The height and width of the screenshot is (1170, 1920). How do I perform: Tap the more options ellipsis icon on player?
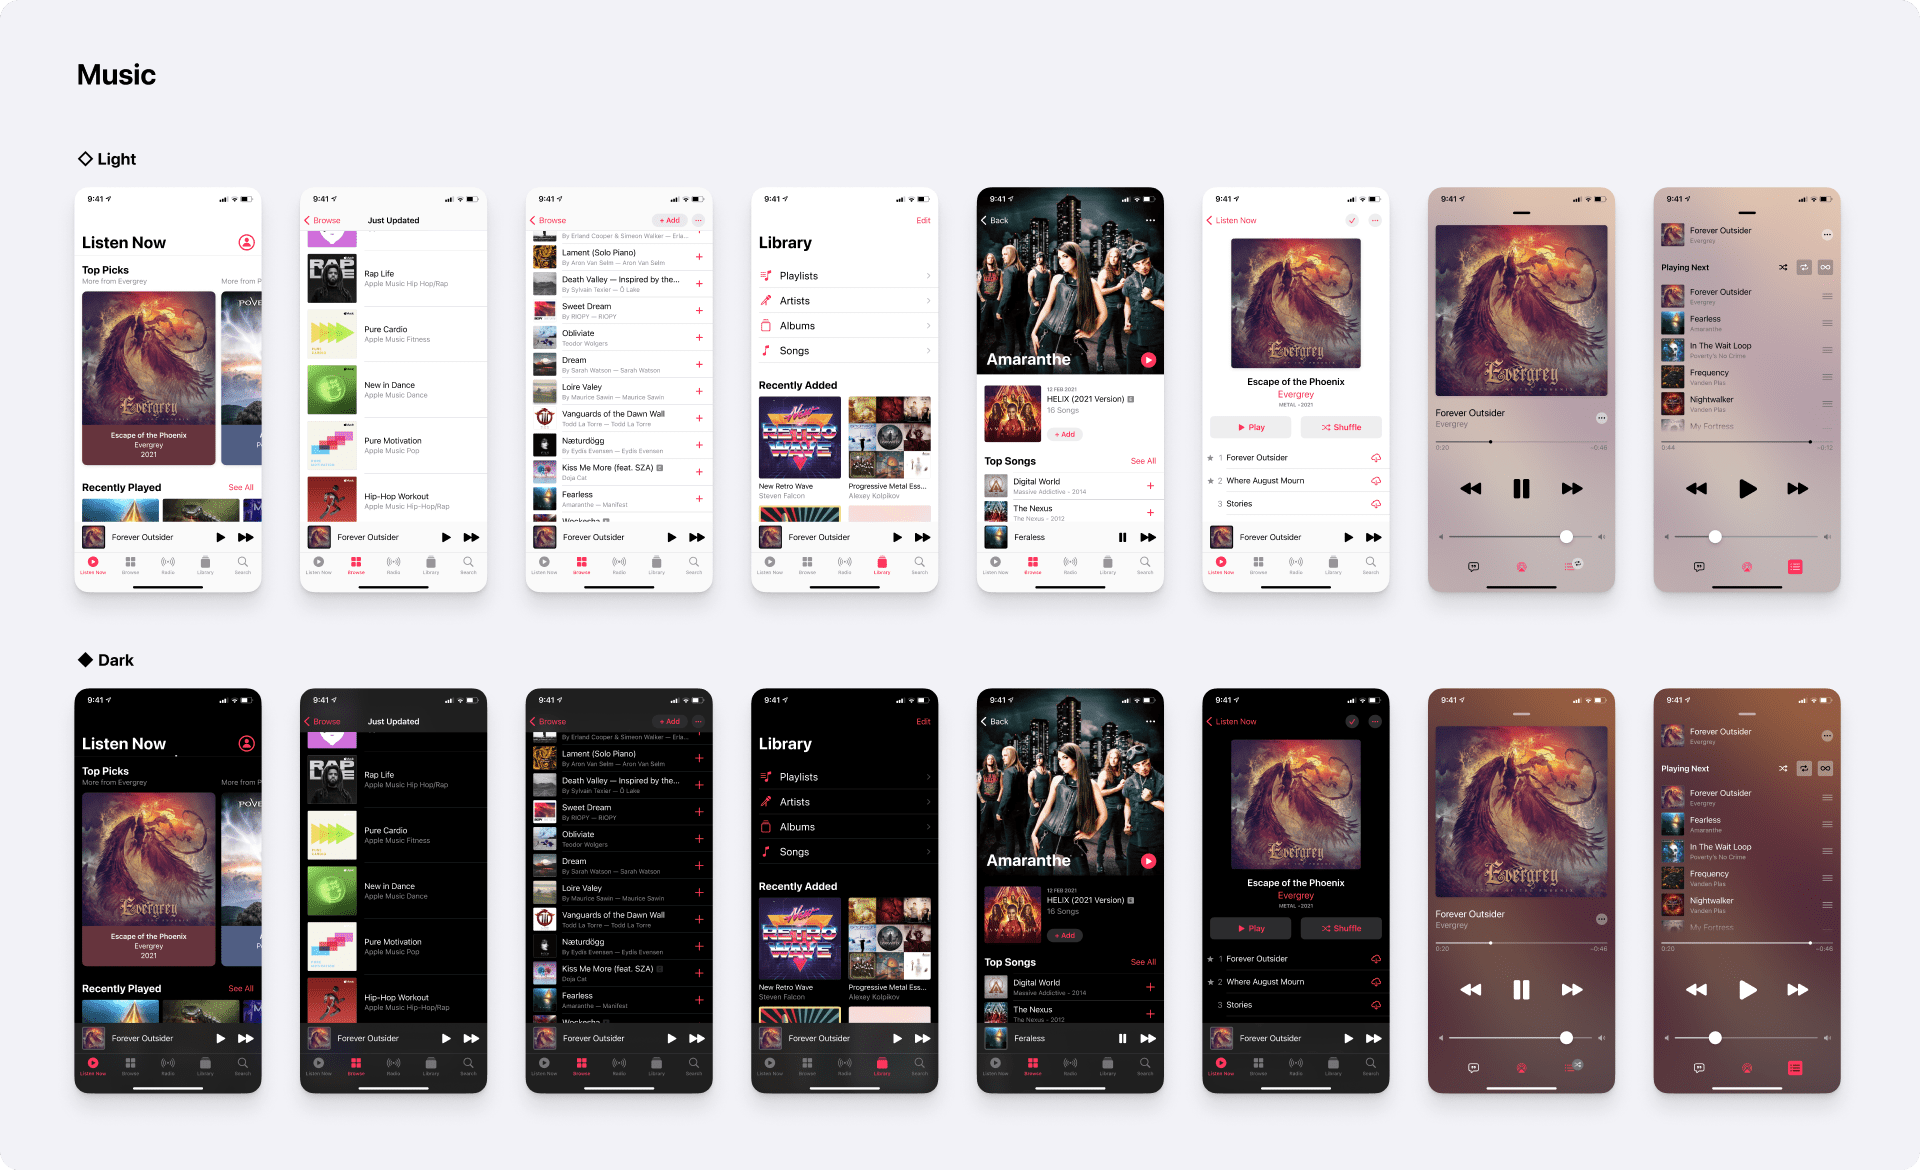tap(1596, 417)
